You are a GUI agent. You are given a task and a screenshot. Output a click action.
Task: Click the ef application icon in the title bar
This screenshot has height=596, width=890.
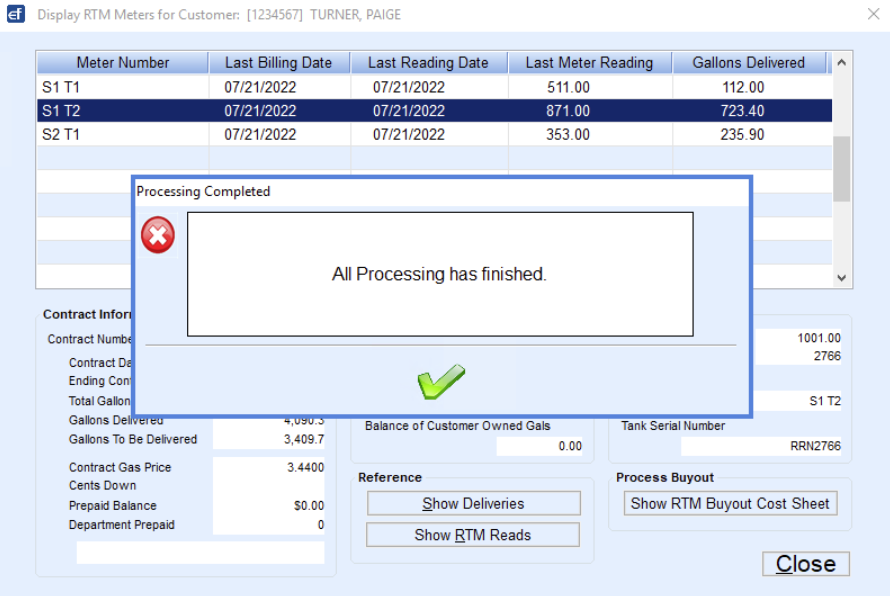pos(15,13)
